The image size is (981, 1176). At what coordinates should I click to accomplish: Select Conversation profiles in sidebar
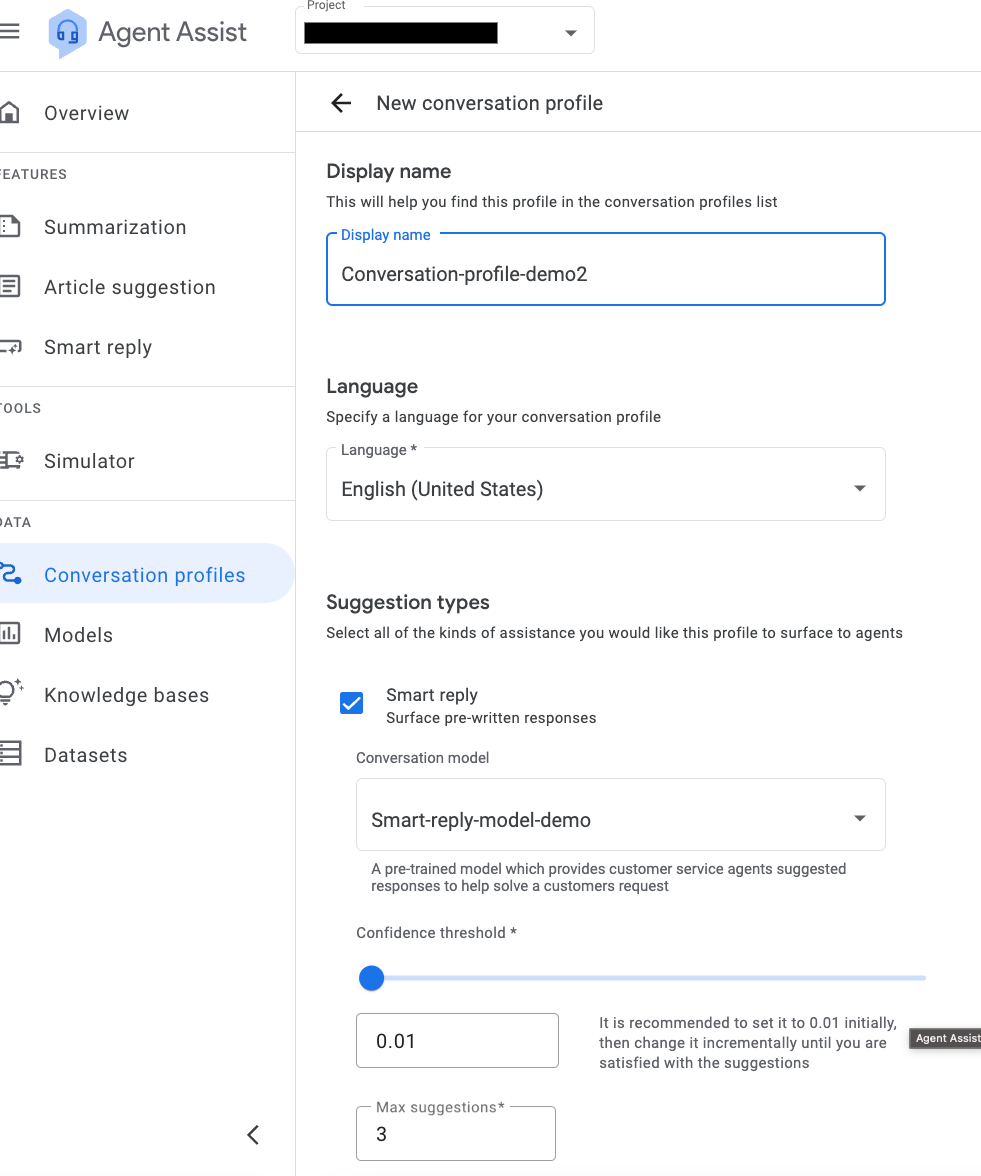[145, 574]
